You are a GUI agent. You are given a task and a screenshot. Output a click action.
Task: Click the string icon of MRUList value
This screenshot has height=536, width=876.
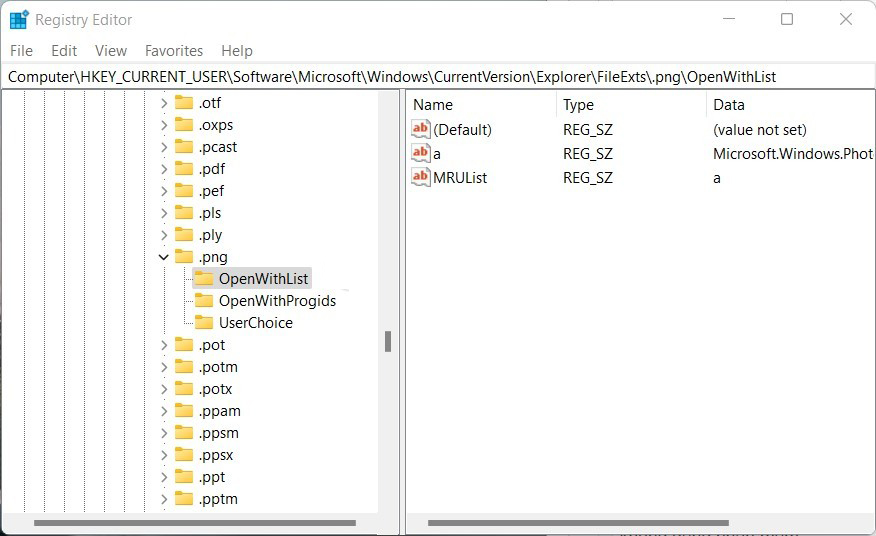point(421,177)
